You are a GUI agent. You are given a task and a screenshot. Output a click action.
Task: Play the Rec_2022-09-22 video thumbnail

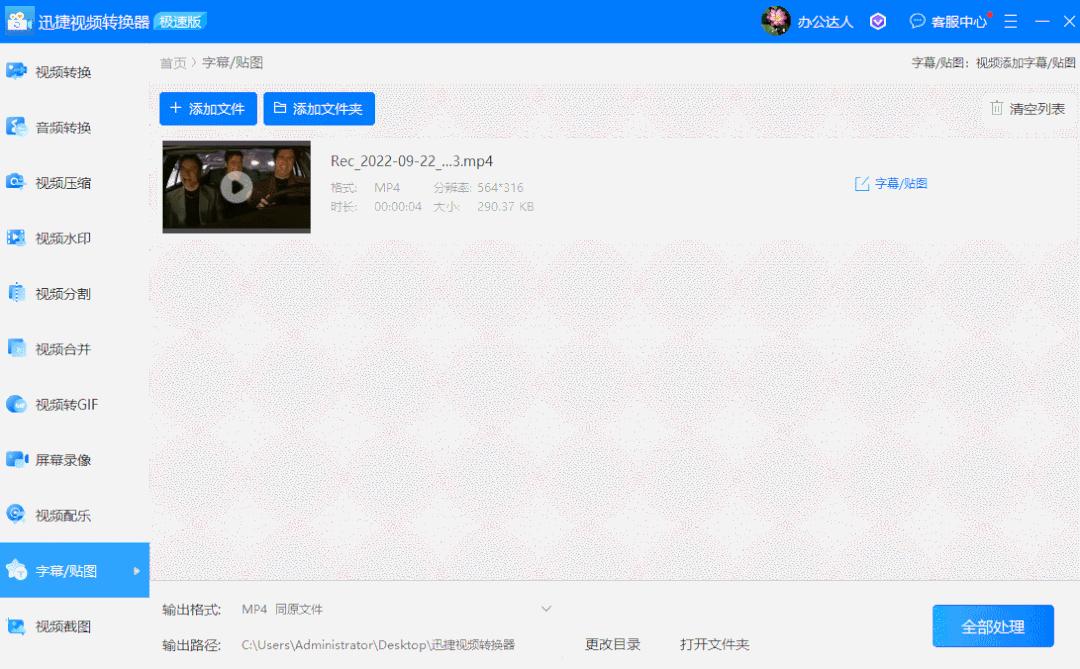pyautogui.click(x=235, y=186)
